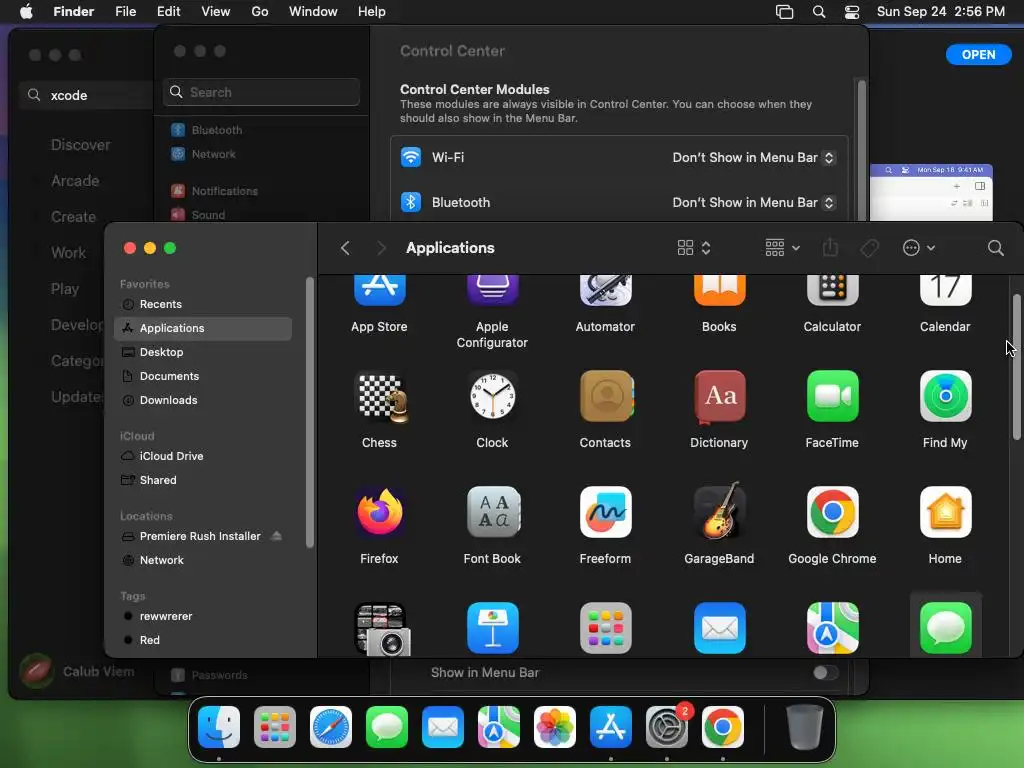
Task: Select Discover in App Store sidebar
Action: coord(80,145)
